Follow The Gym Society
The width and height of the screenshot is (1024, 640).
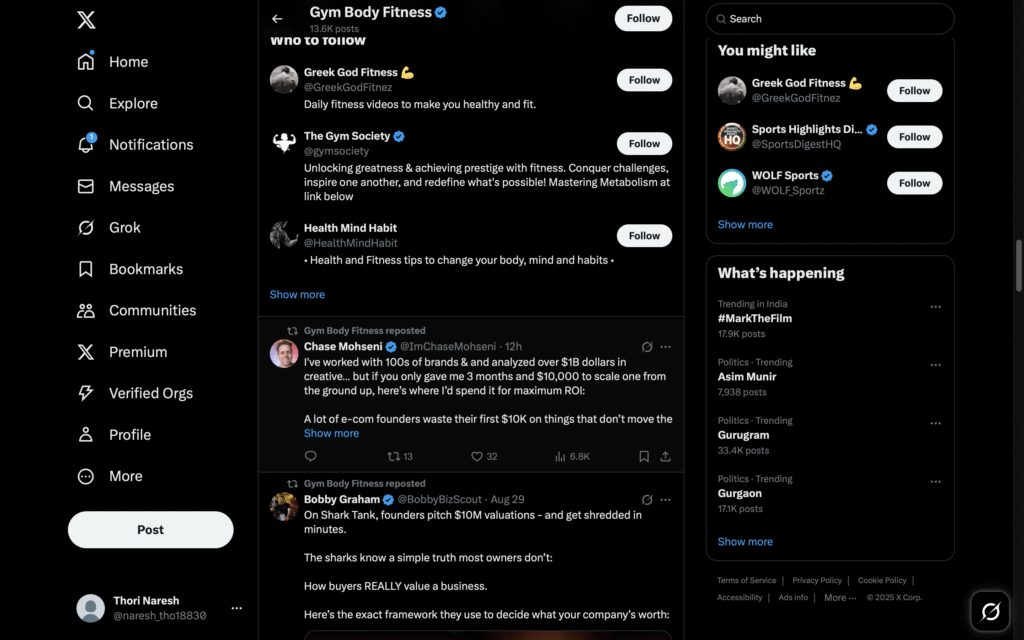pyautogui.click(x=644, y=144)
